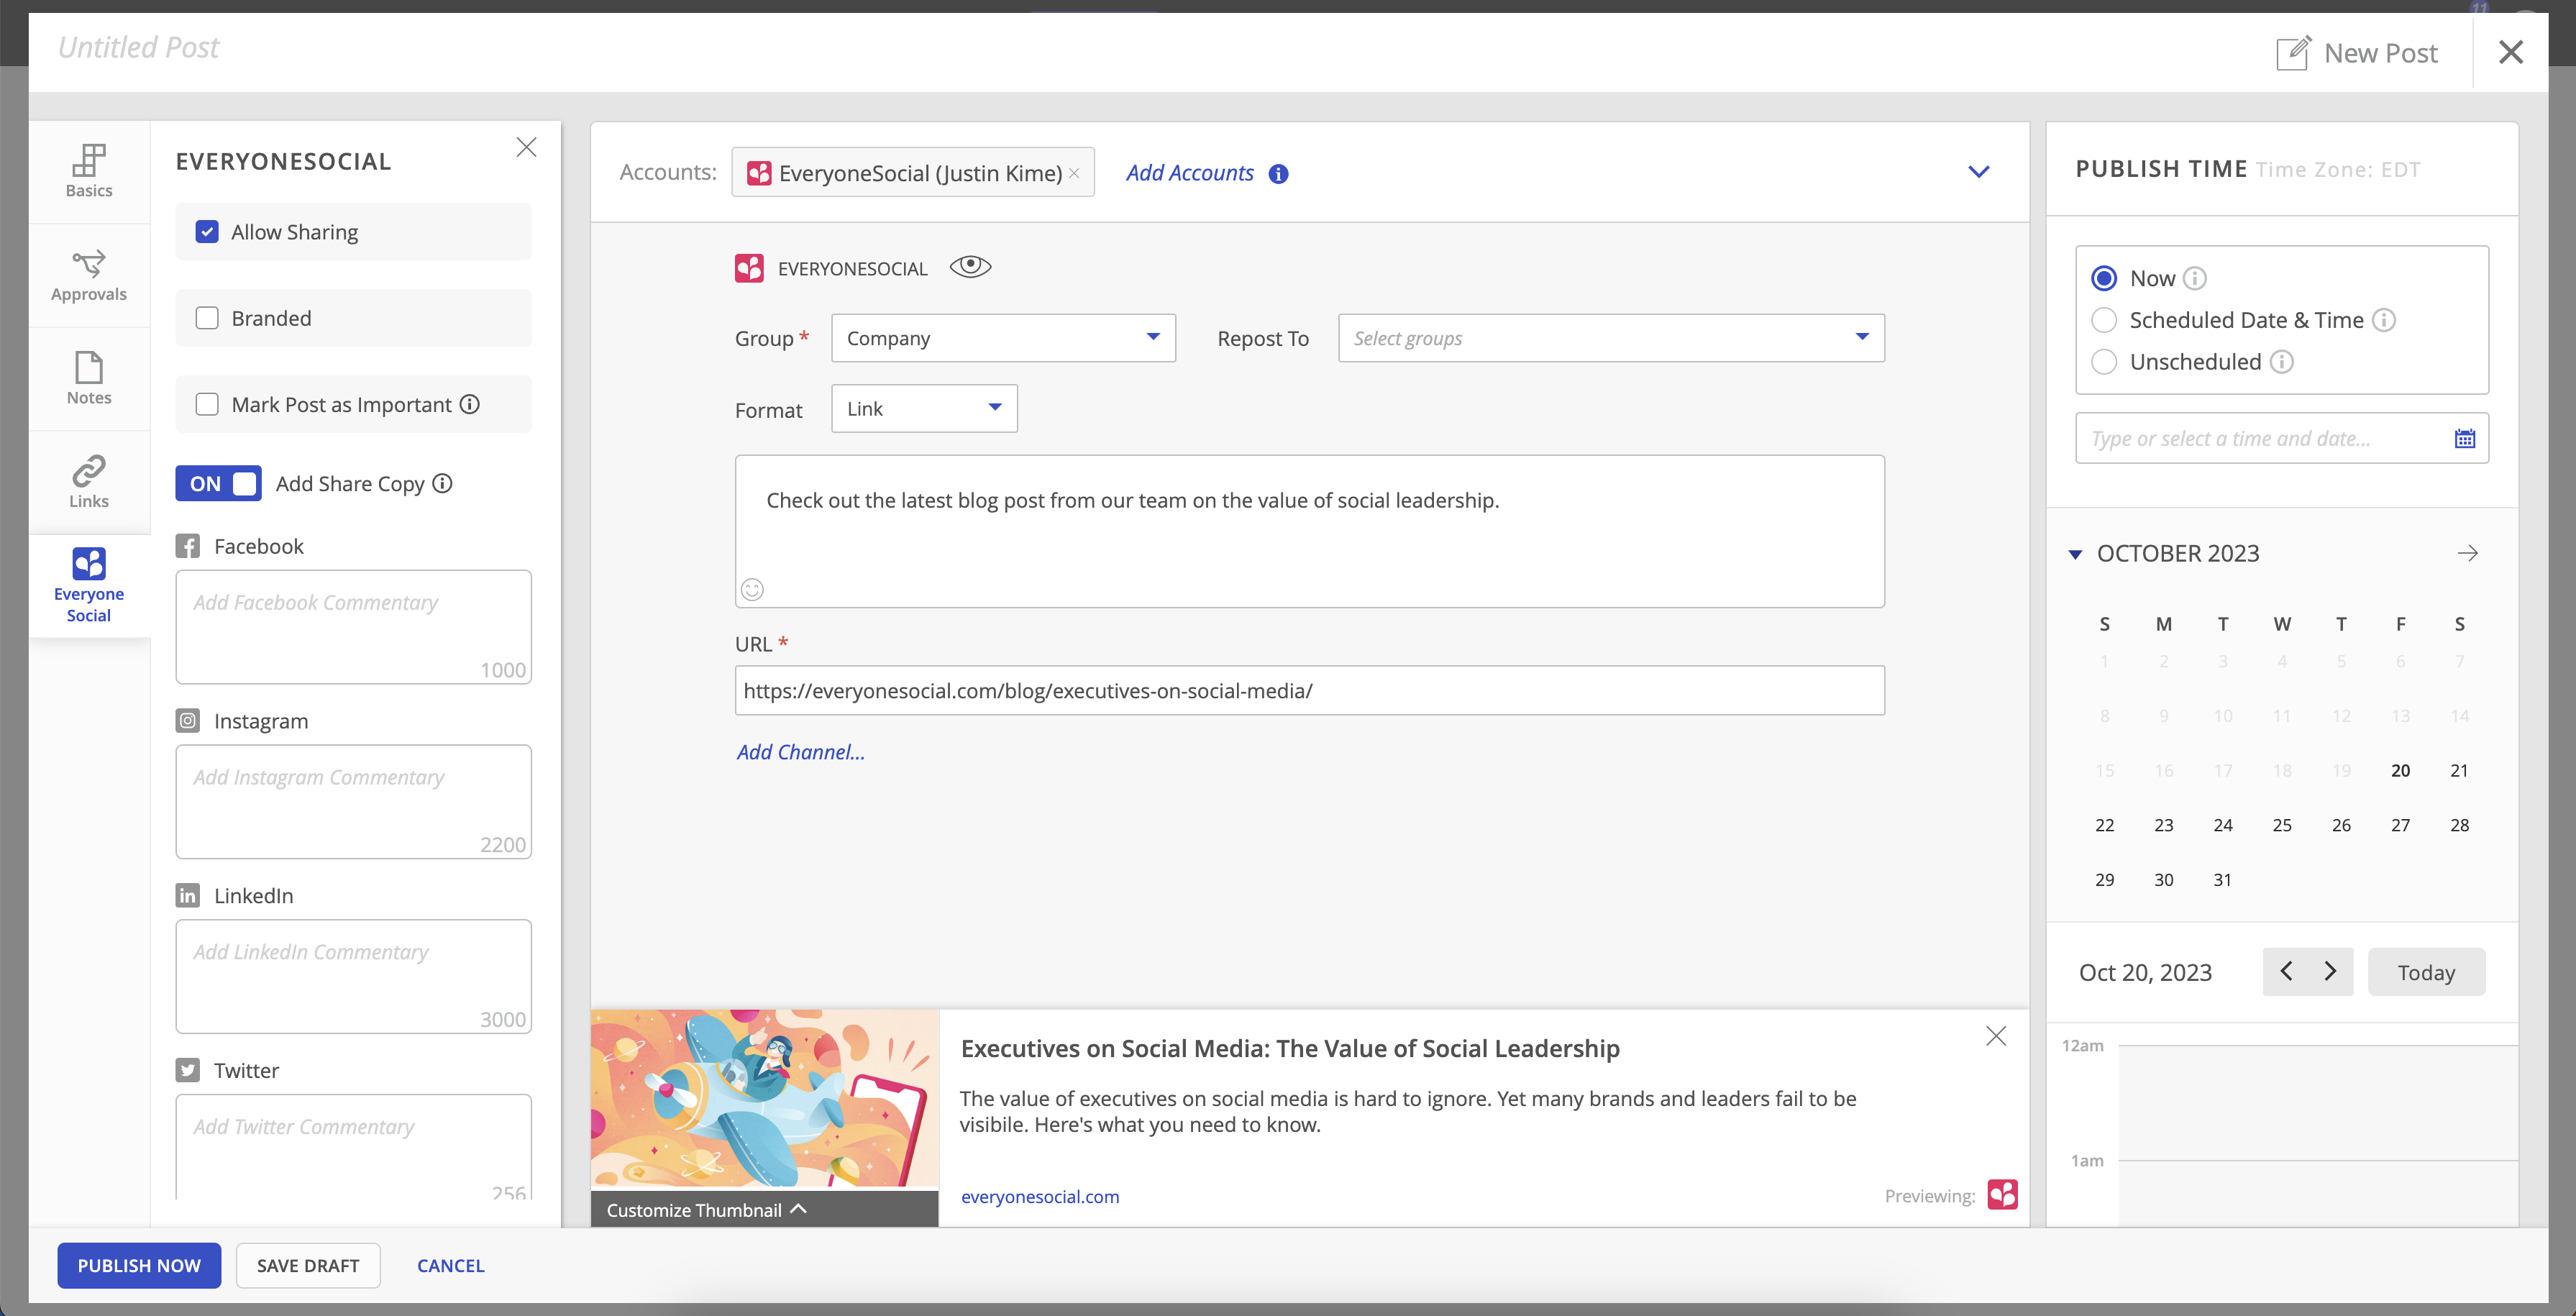Image resolution: width=2576 pixels, height=1316 pixels.
Task: Open the emoji picker in post text
Action: point(752,589)
